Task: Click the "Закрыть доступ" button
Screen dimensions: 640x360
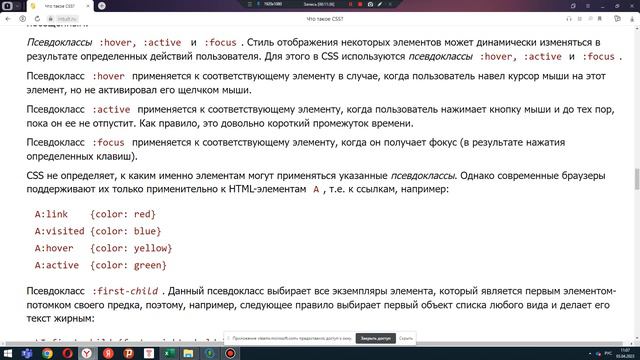Action: click(376, 338)
